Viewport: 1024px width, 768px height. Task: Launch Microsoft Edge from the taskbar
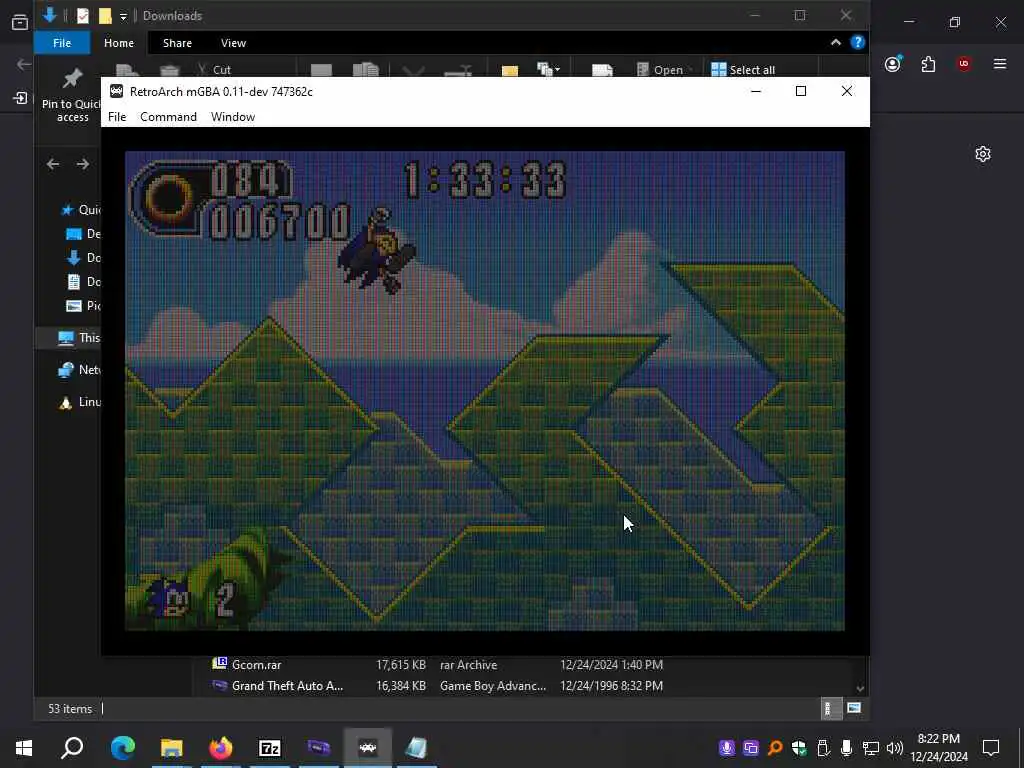[122, 748]
